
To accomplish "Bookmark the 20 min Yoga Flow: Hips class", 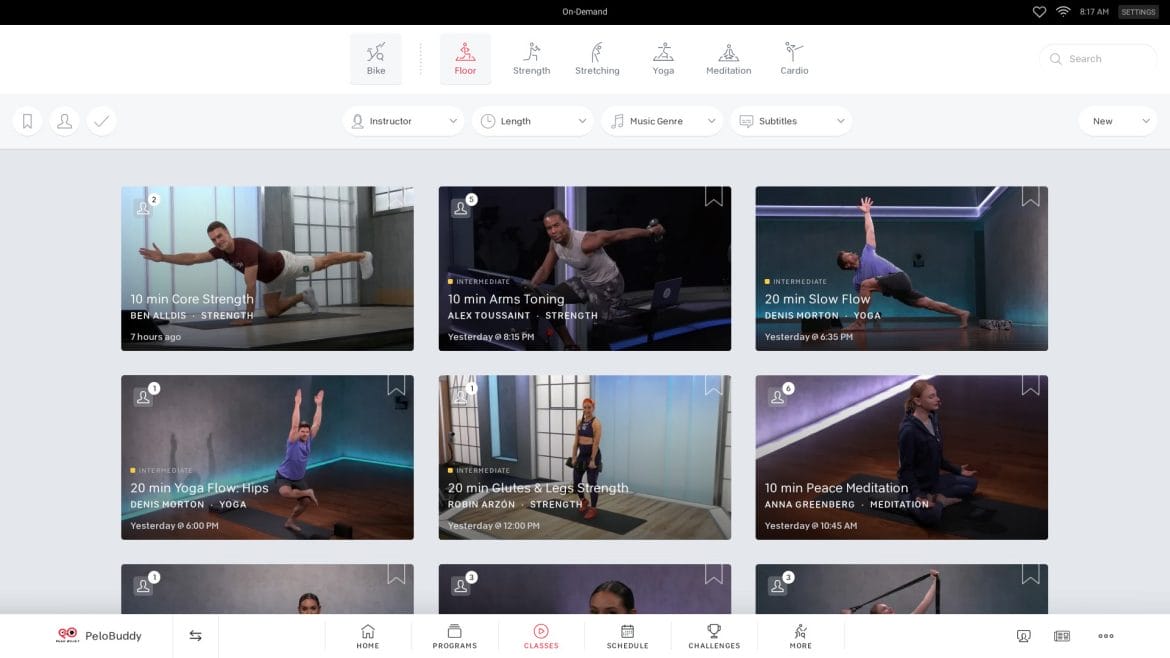I will (396, 385).
